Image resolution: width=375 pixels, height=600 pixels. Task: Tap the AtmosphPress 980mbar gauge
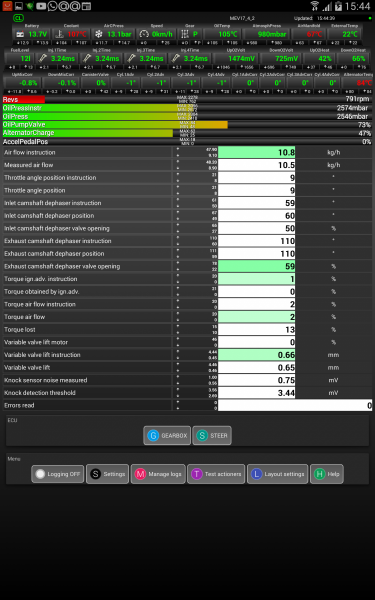pyautogui.click(x=267, y=34)
